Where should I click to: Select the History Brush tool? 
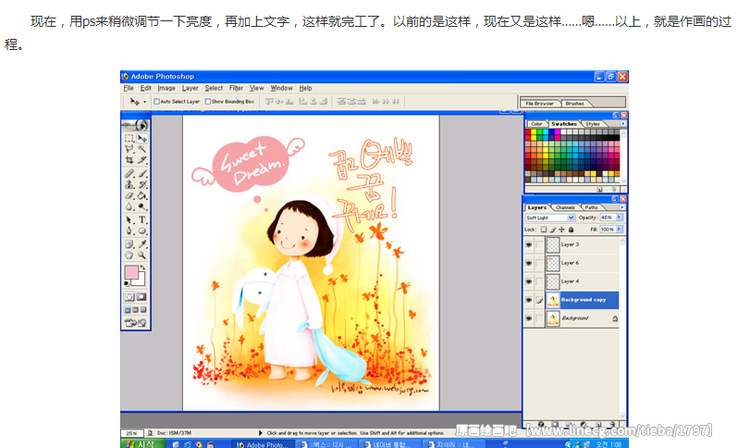pyautogui.click(x=142, y=185)
